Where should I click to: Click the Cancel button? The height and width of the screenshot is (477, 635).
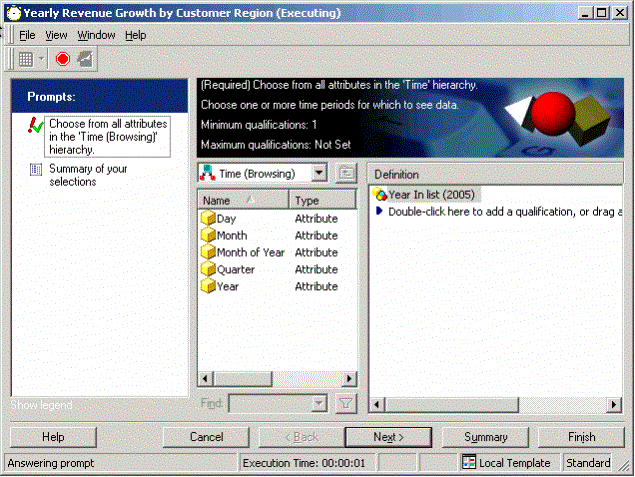point(206,437)
